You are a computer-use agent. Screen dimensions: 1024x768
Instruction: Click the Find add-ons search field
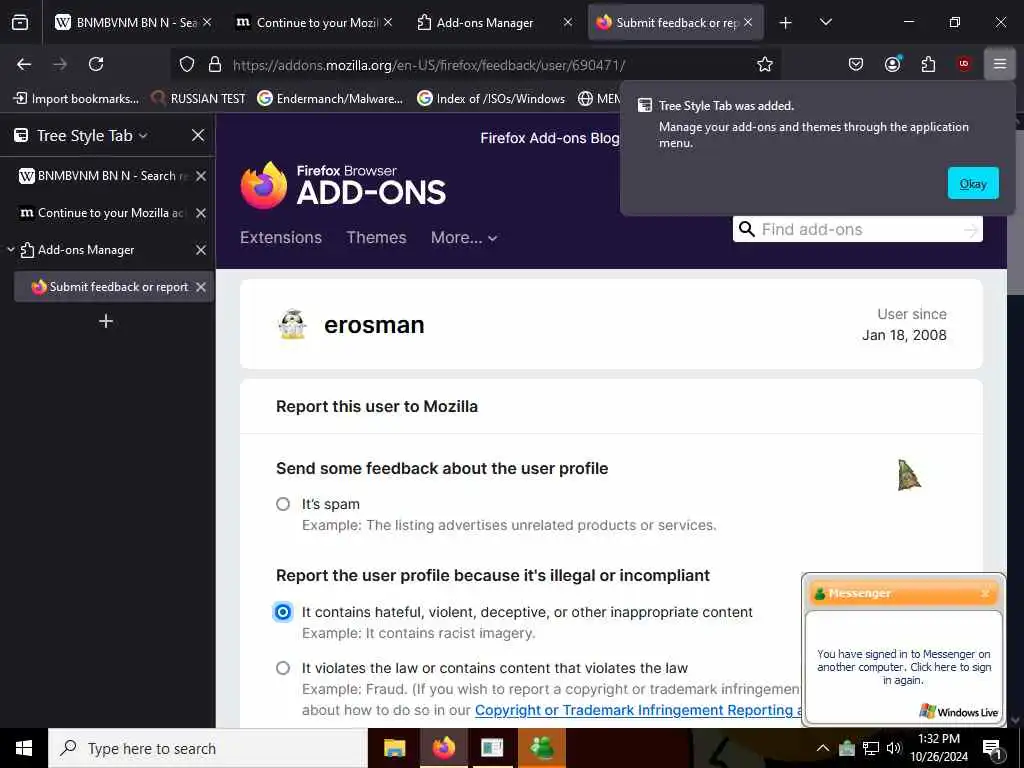857,229
